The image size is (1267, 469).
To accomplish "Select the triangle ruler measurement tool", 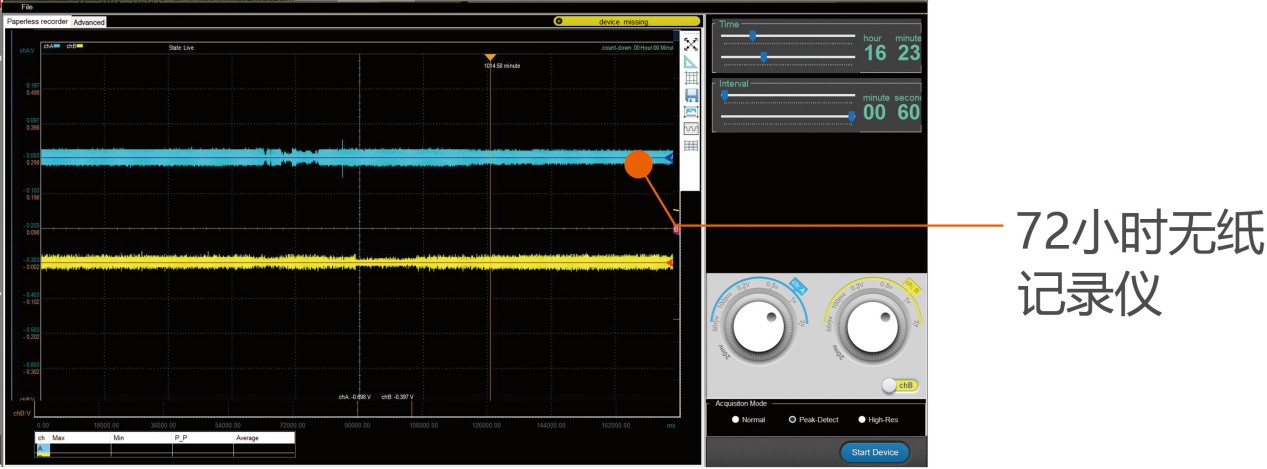I will 690,61.
